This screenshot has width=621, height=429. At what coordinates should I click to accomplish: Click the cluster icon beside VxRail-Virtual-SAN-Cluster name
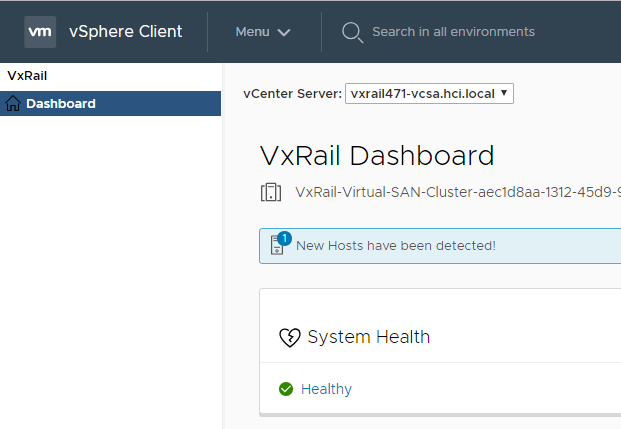(x=271, y=192)
